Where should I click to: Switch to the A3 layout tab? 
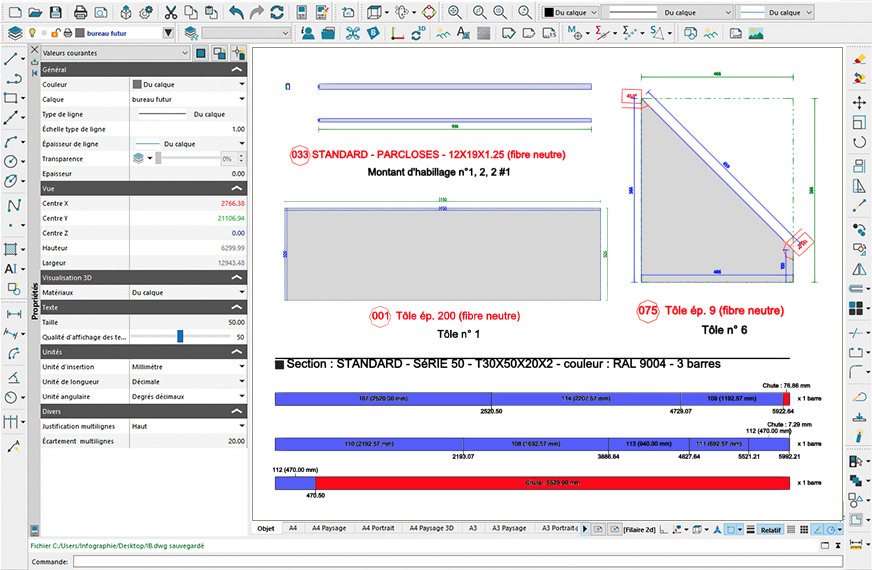472,528
